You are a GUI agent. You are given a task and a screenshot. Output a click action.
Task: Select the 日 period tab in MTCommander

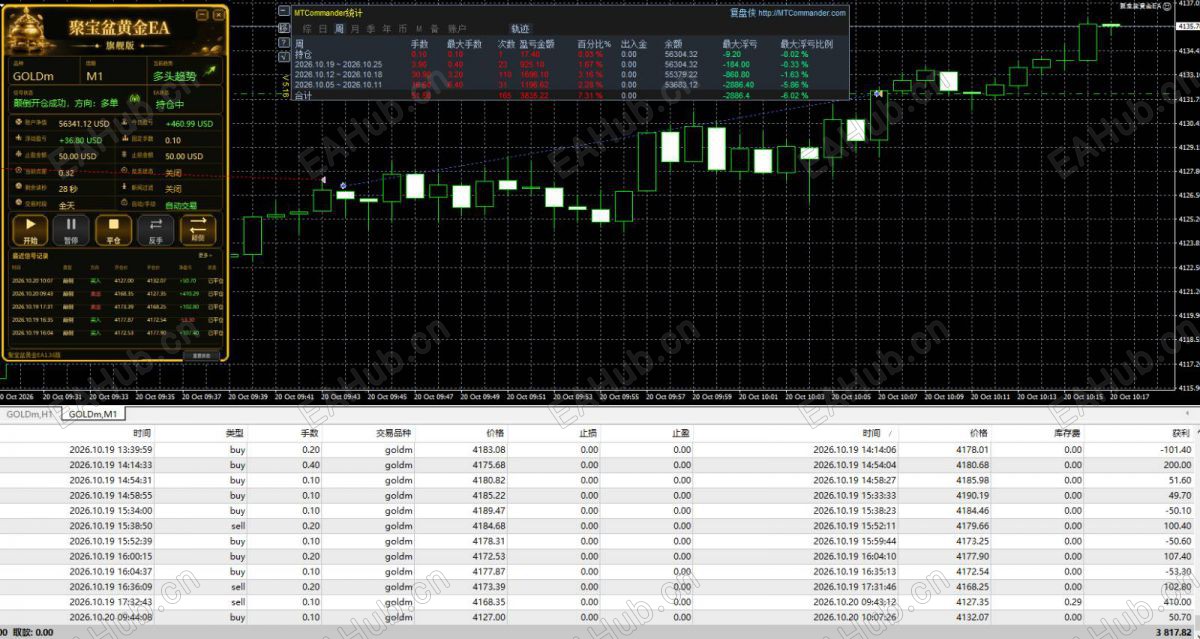323,29
